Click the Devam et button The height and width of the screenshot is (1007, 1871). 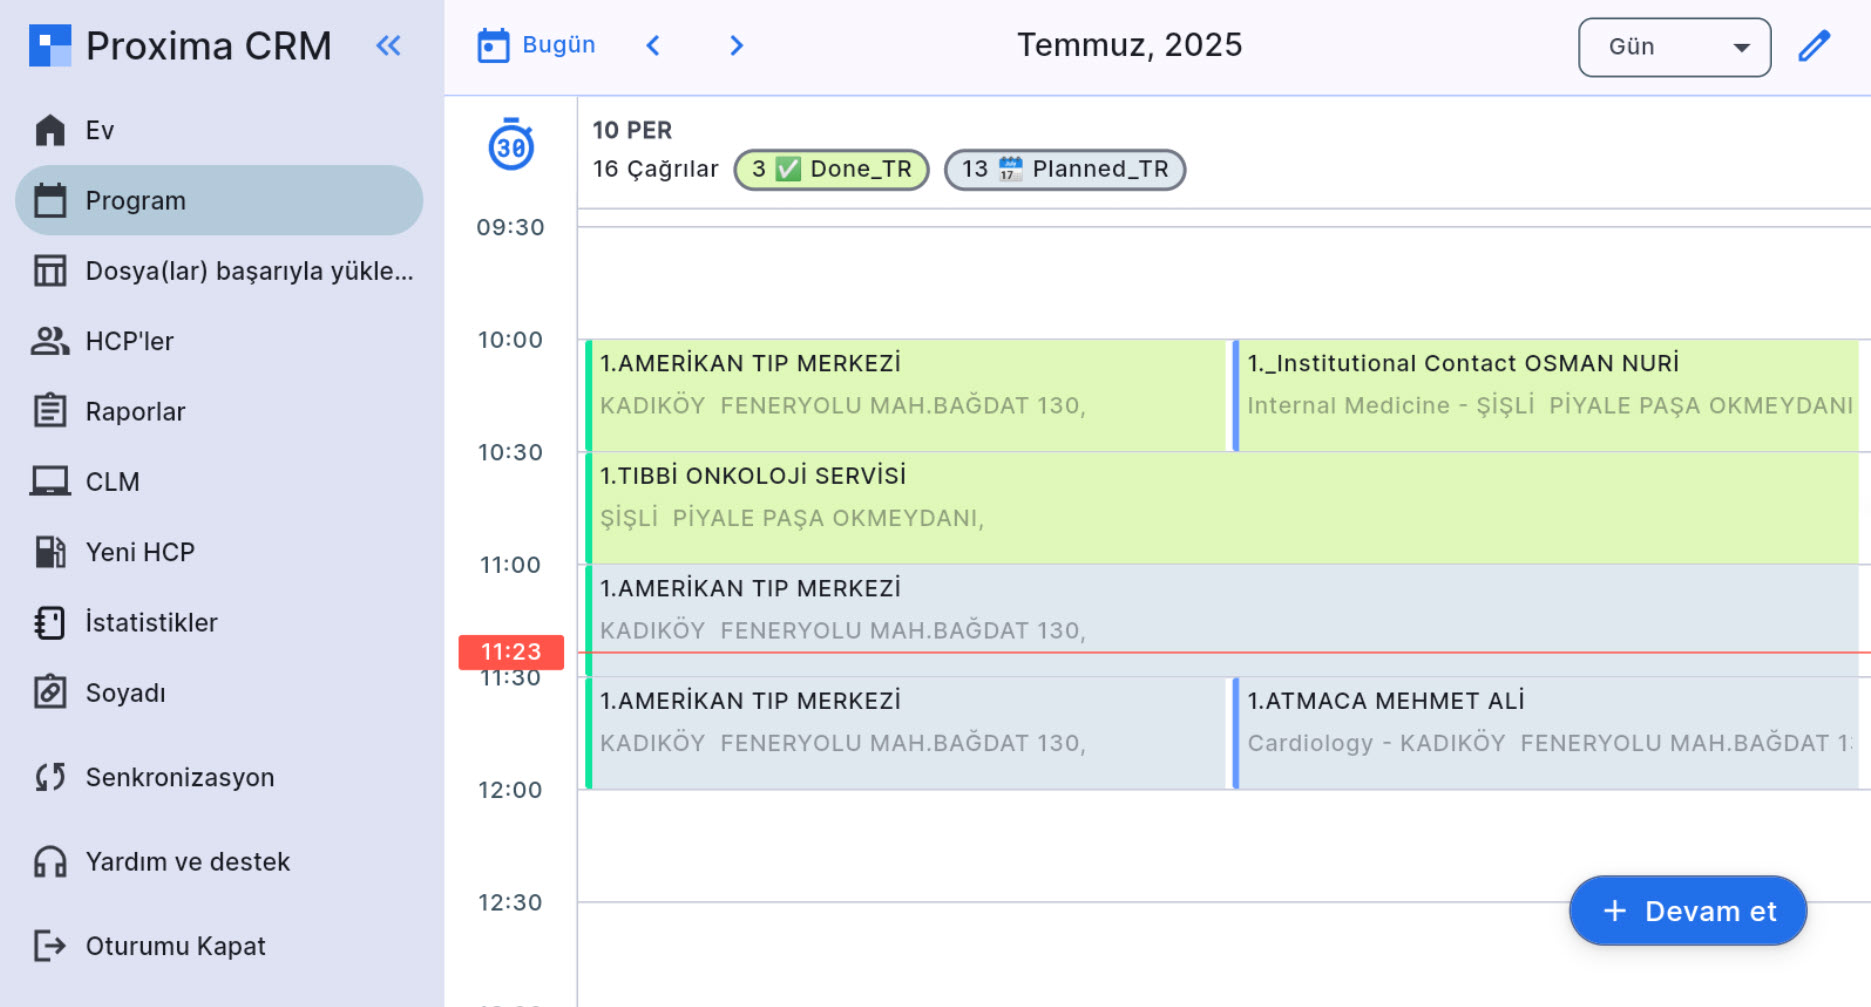click(x=1687, y=911)
